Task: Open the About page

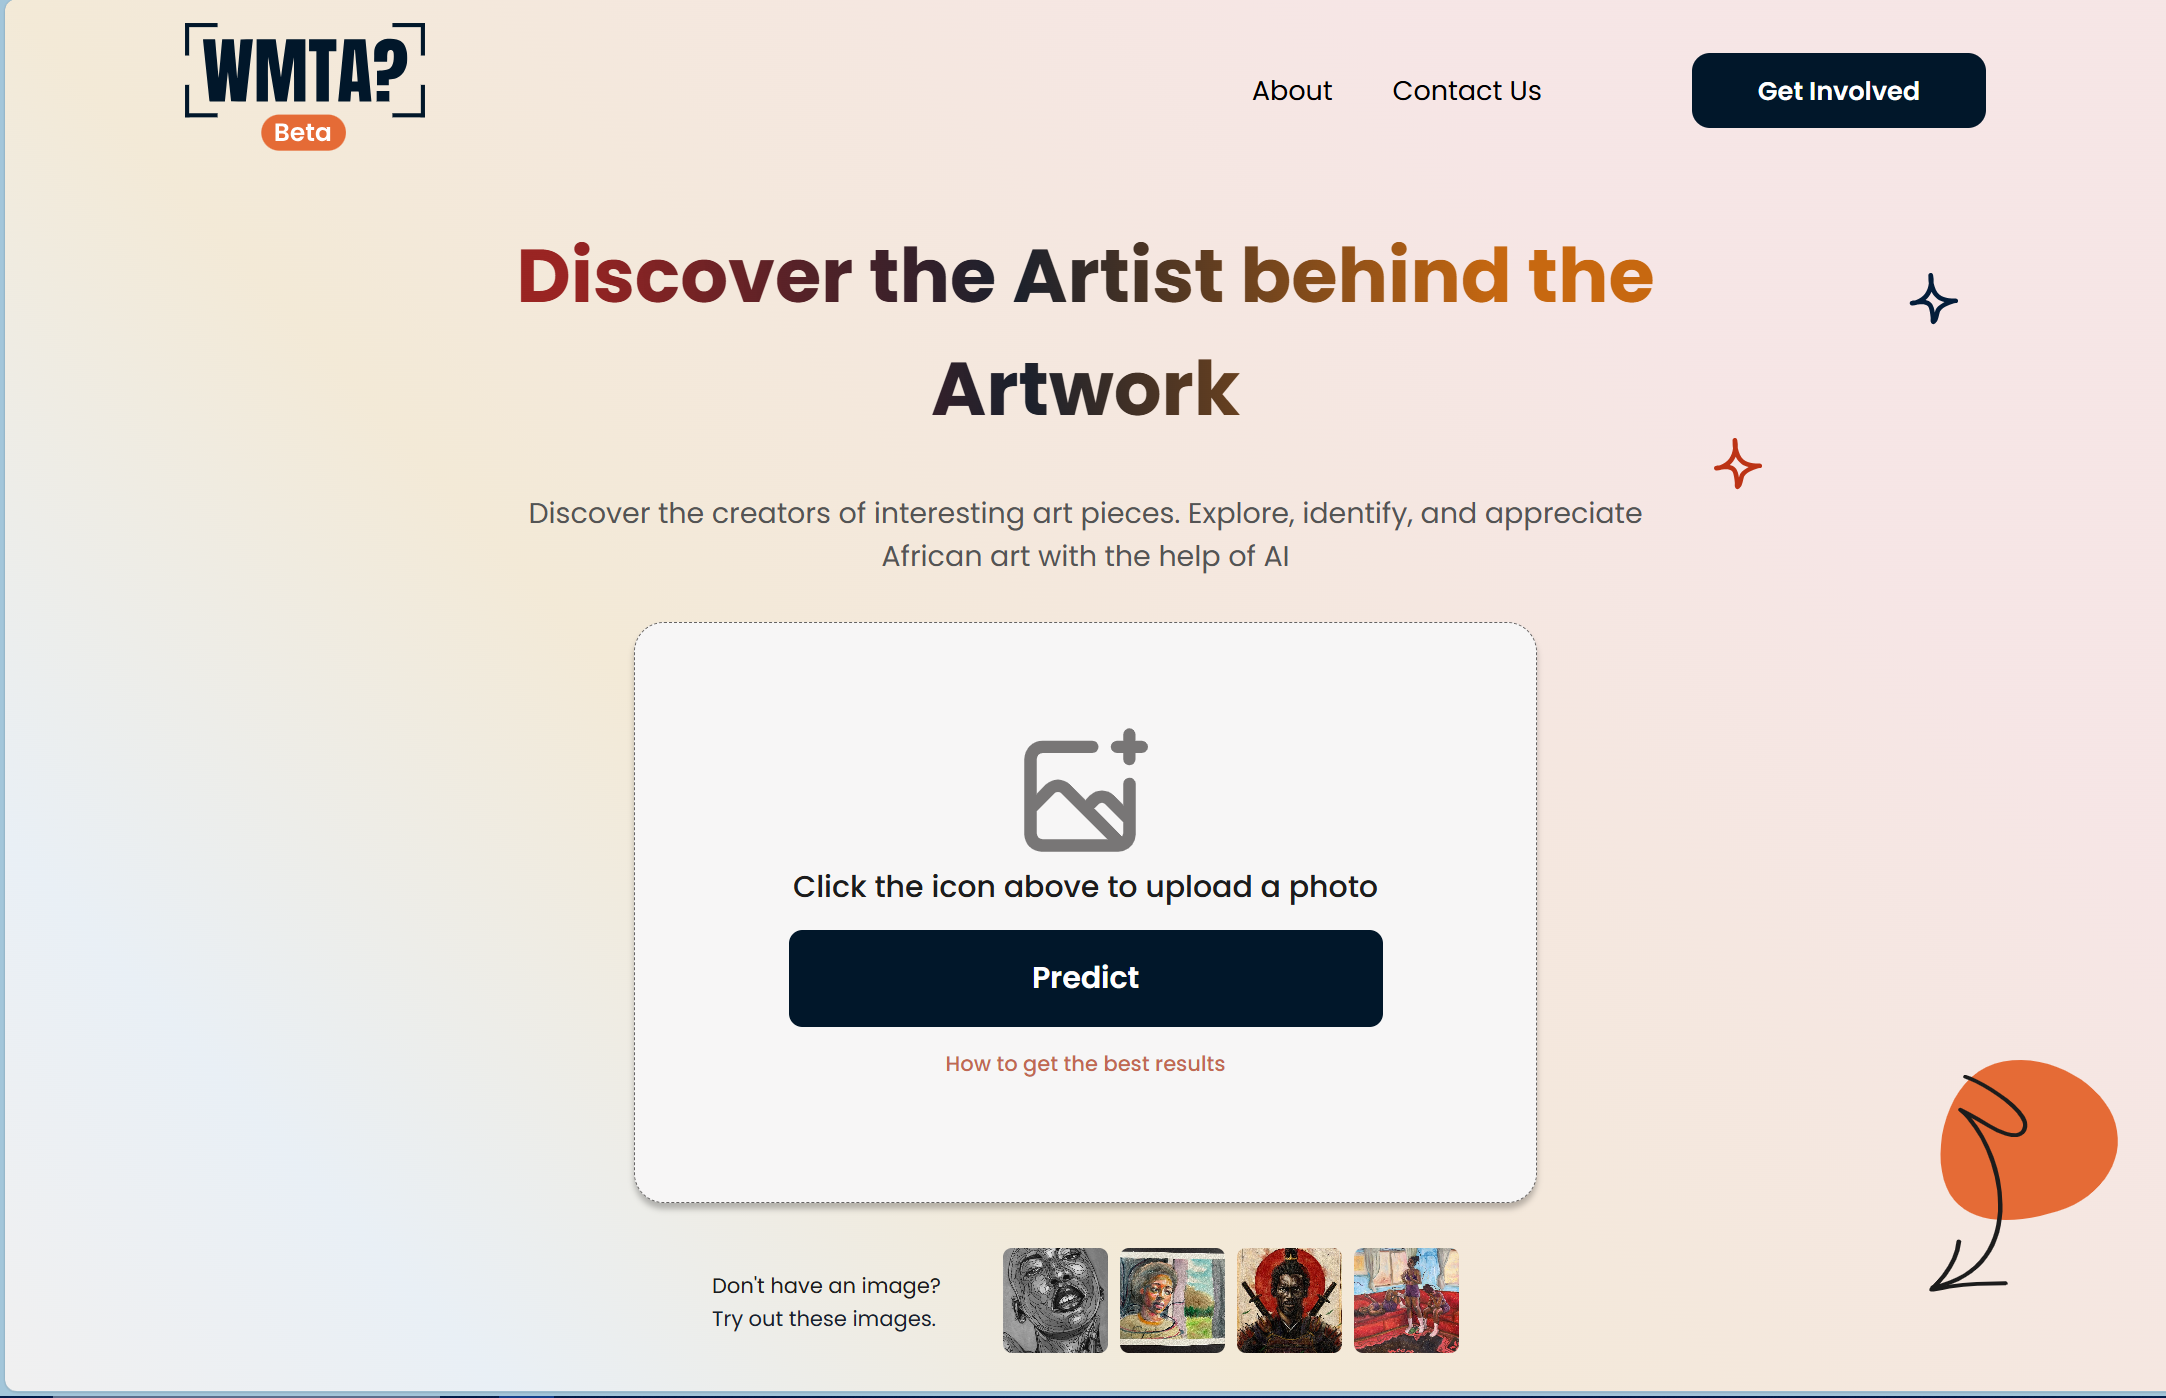Action: click(x=1292, y=91)
